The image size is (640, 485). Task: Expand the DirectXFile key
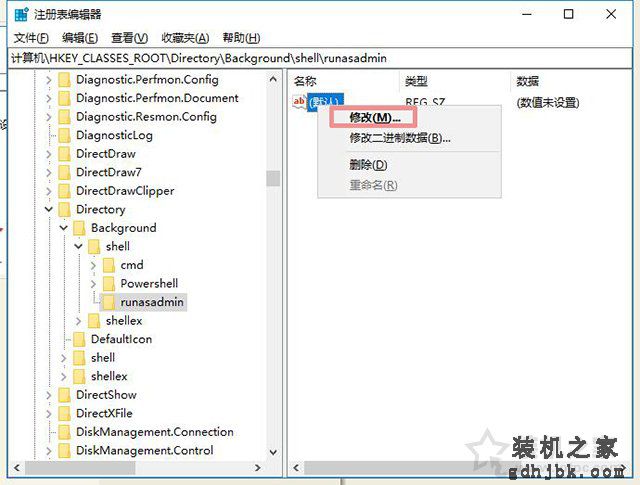coord(49,414)
